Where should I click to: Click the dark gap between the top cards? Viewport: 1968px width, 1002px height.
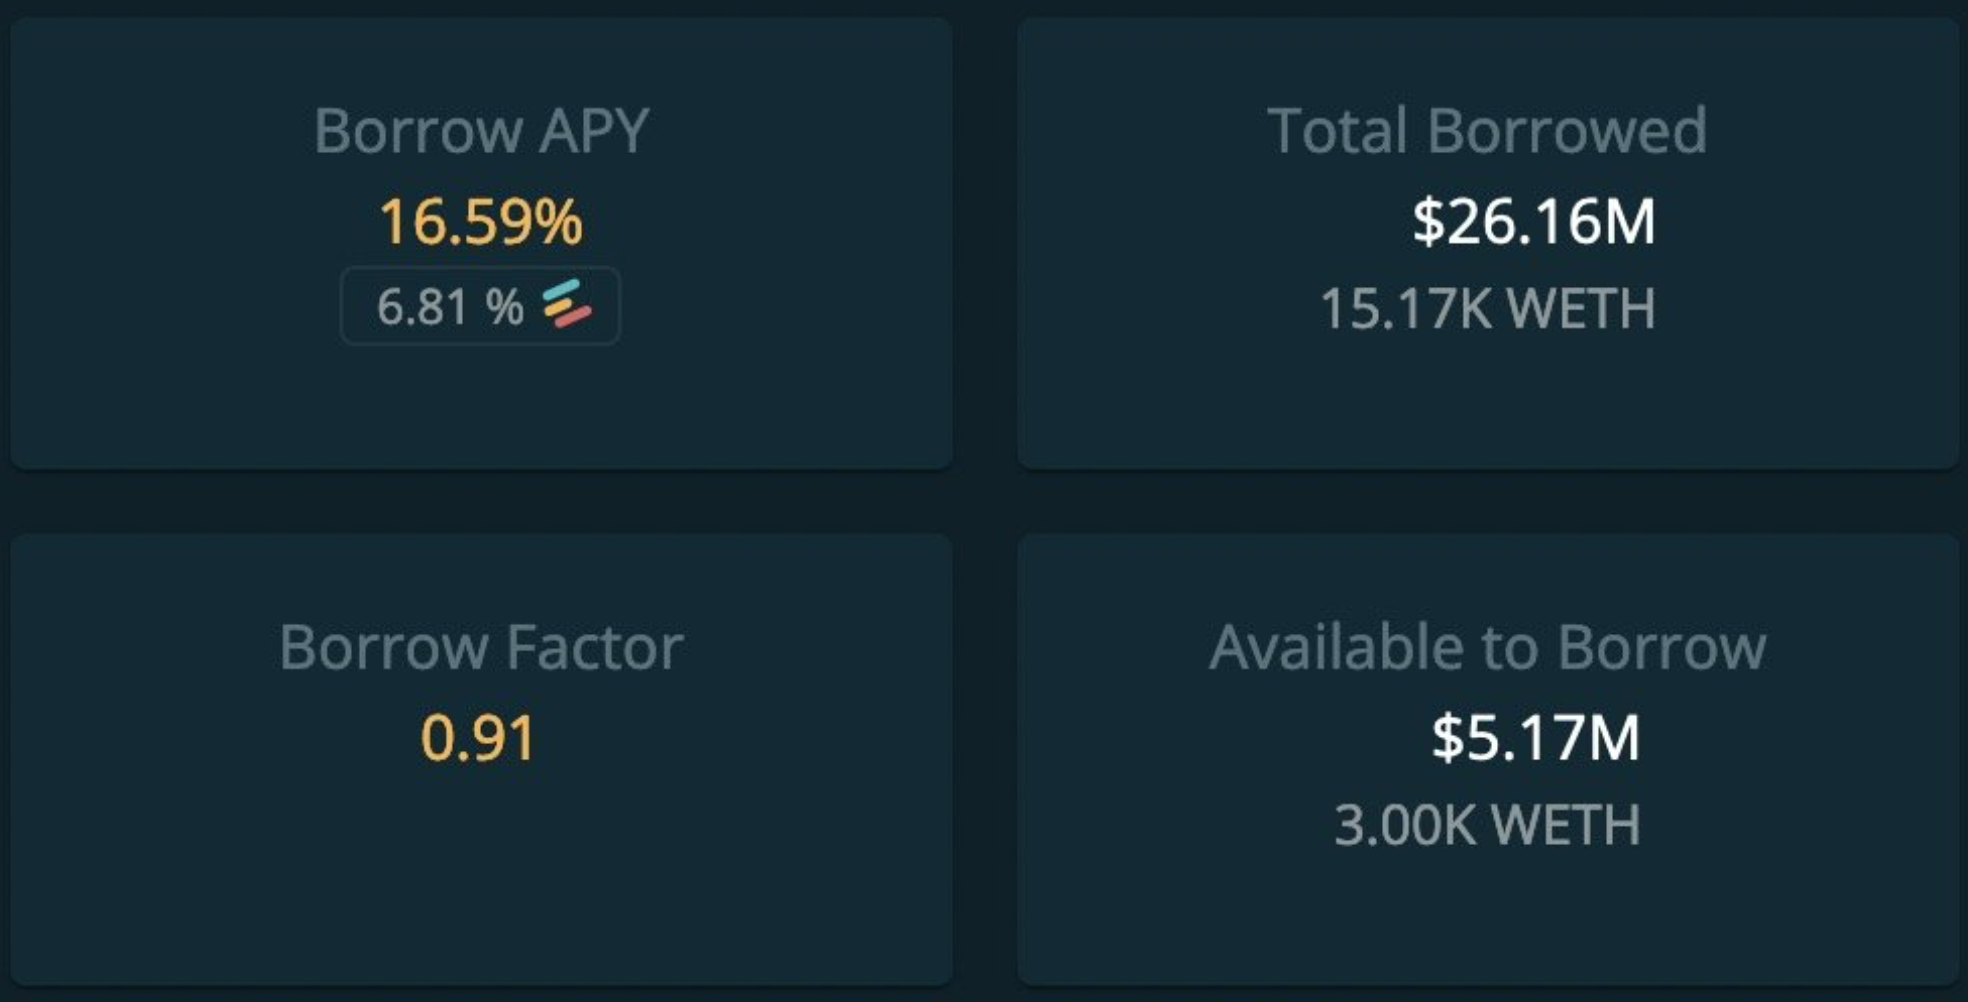pos(985,240)
